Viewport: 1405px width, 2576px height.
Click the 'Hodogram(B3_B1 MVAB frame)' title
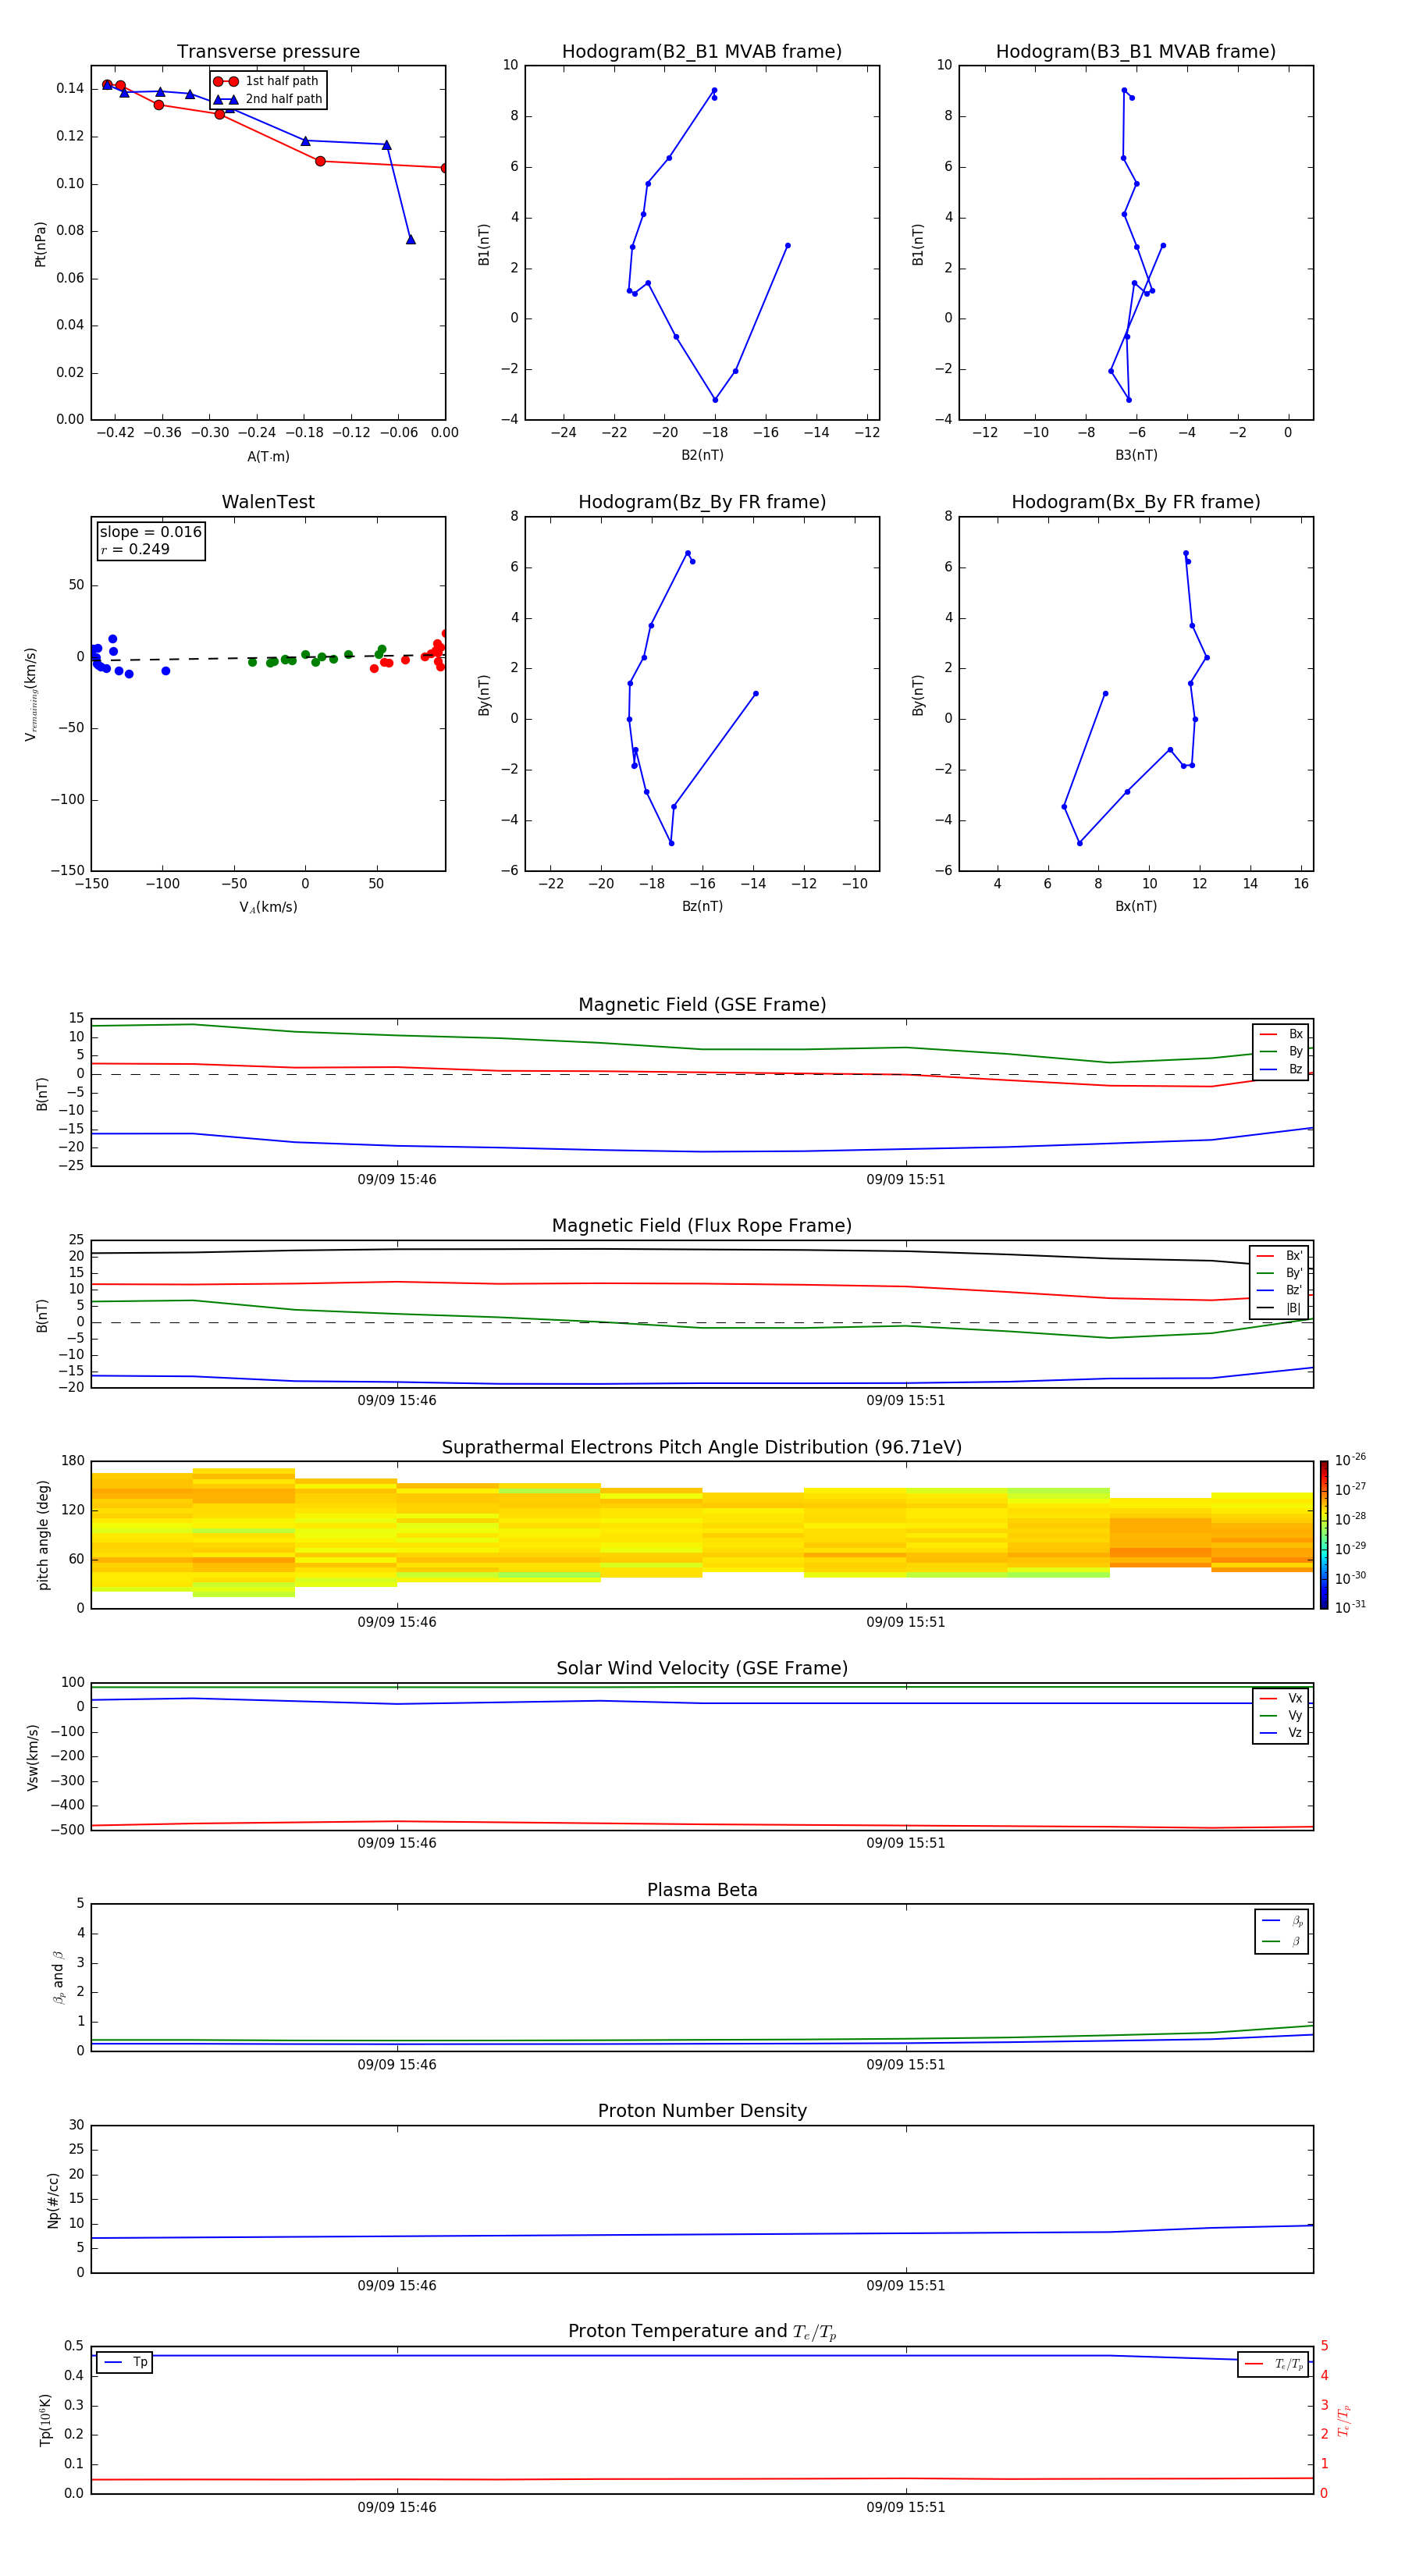coord(1136,52)
